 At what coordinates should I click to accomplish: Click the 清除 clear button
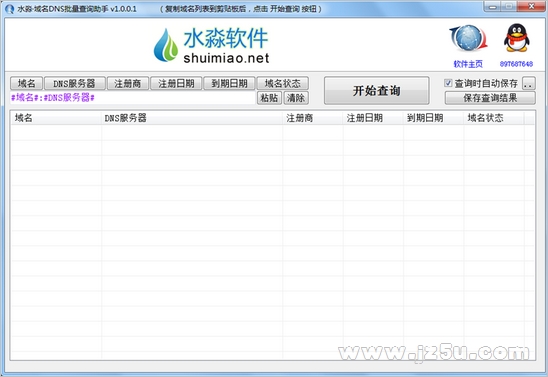pos(296,98)
